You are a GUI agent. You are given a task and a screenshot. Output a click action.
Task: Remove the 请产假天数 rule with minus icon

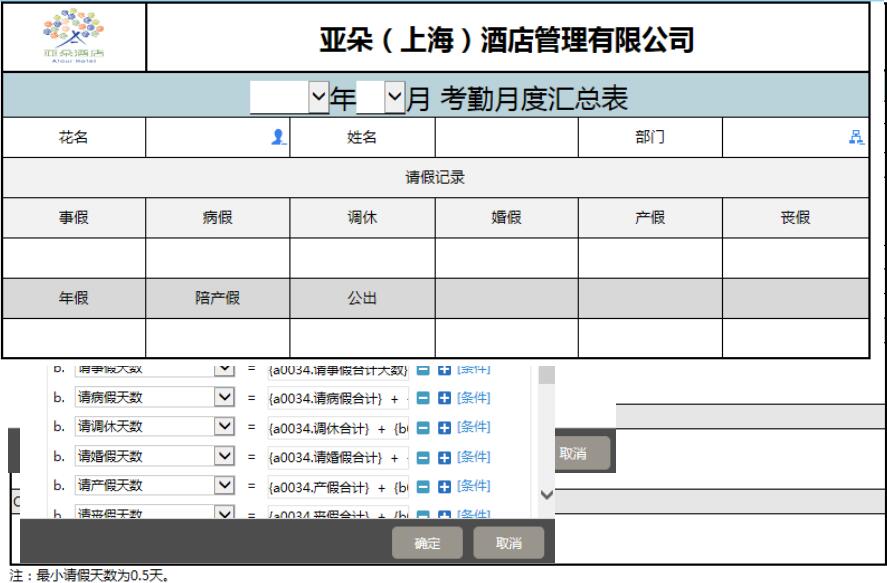coord(423,486)
